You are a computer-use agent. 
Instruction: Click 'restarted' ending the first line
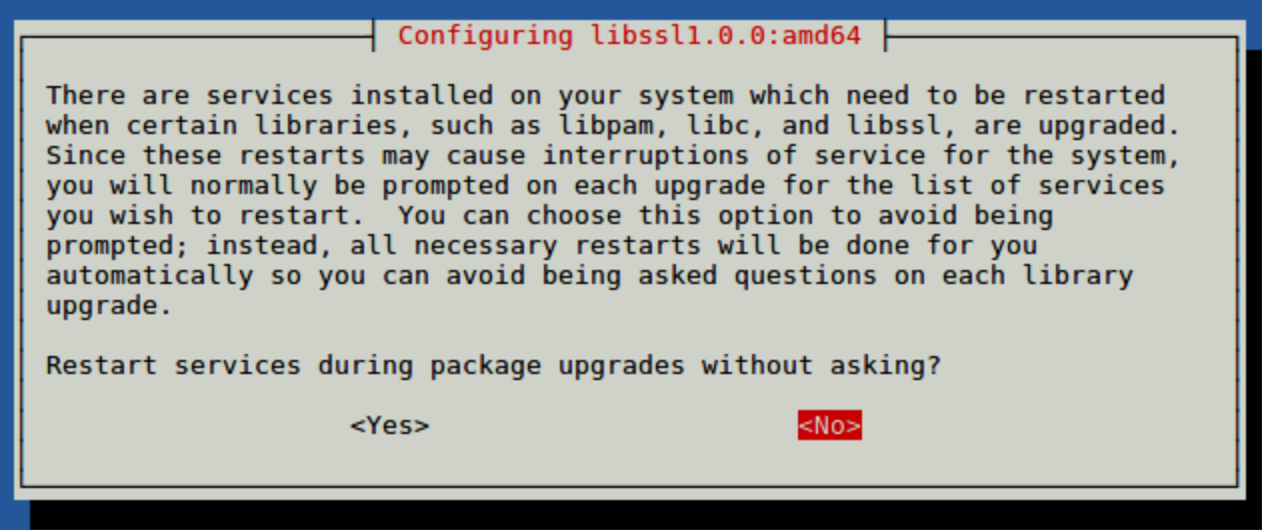click(x=1093, y=96)
